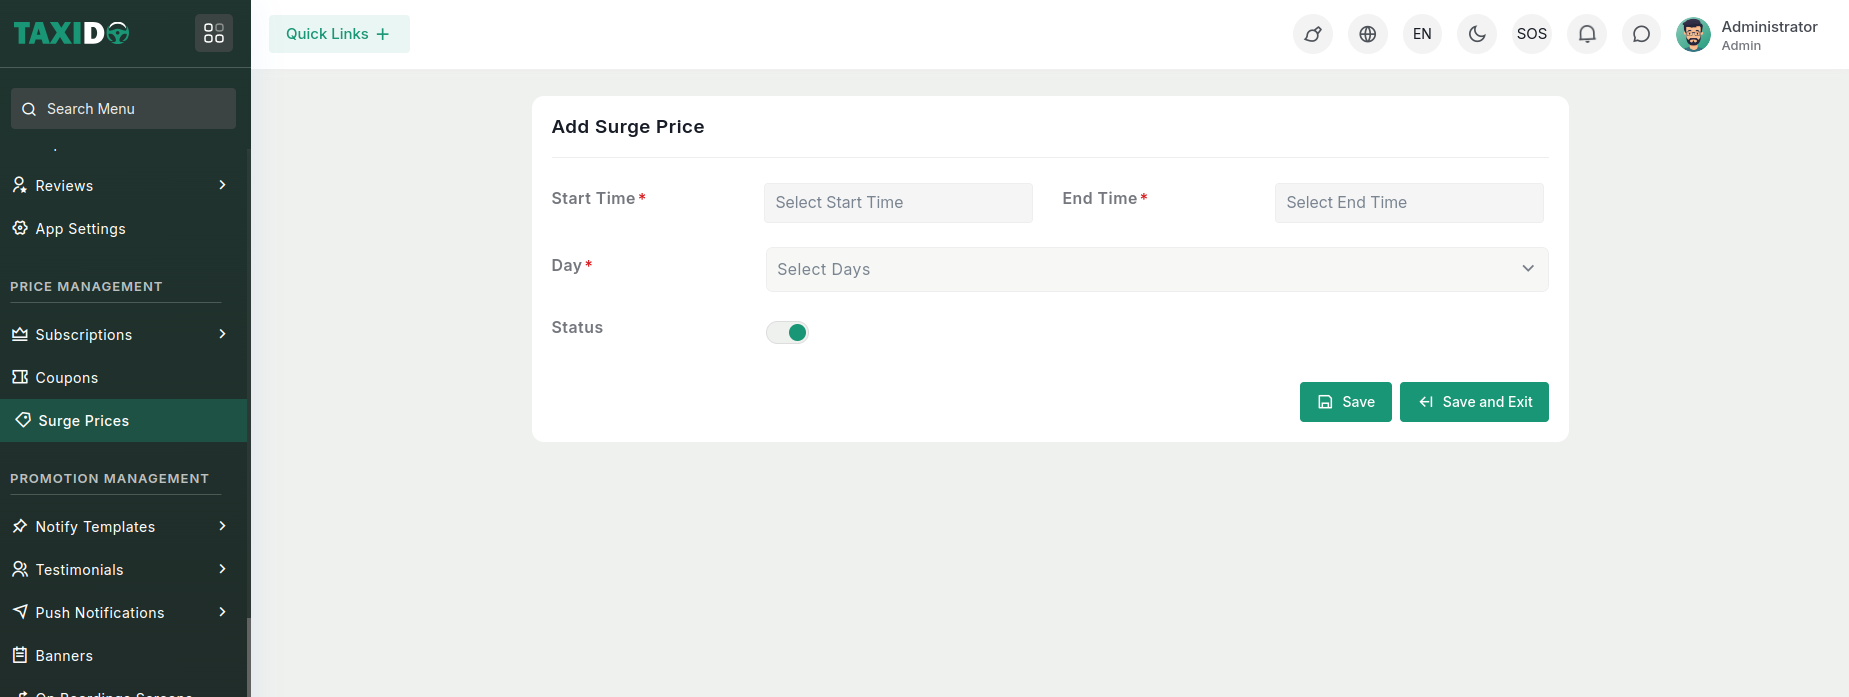Screen dimensions: 1849x697
Task: Click the TaxiDo logo
Action: click(x=72, y=33)
